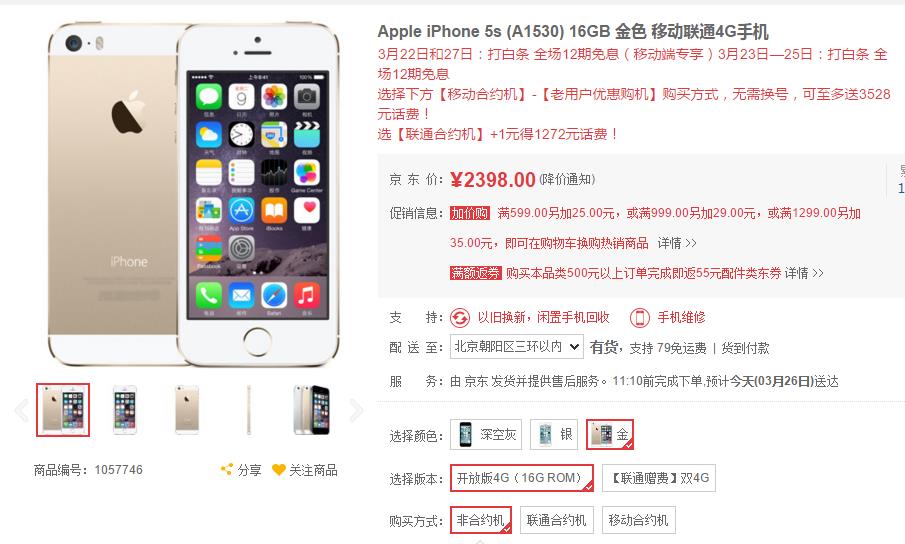
Task: Click the 加价购 promotion tag
Action: (x=470, y=213)
